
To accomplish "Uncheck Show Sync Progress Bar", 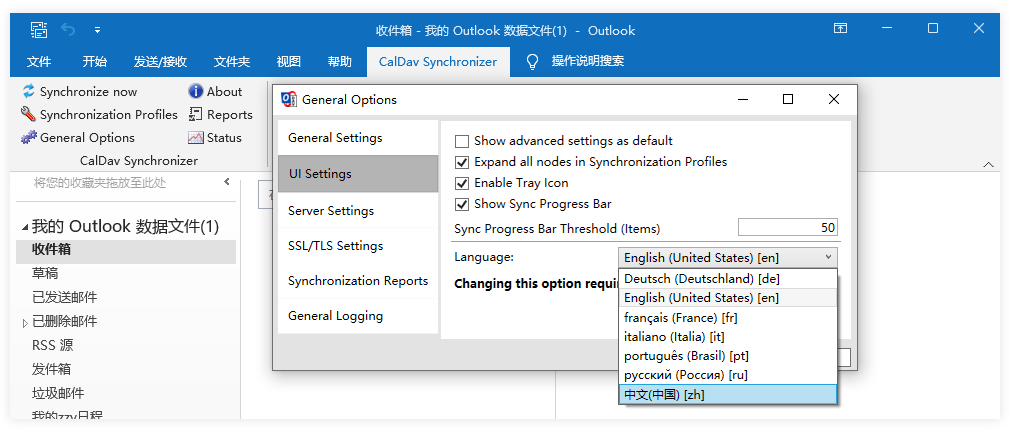I will click(x=462, y=204).
